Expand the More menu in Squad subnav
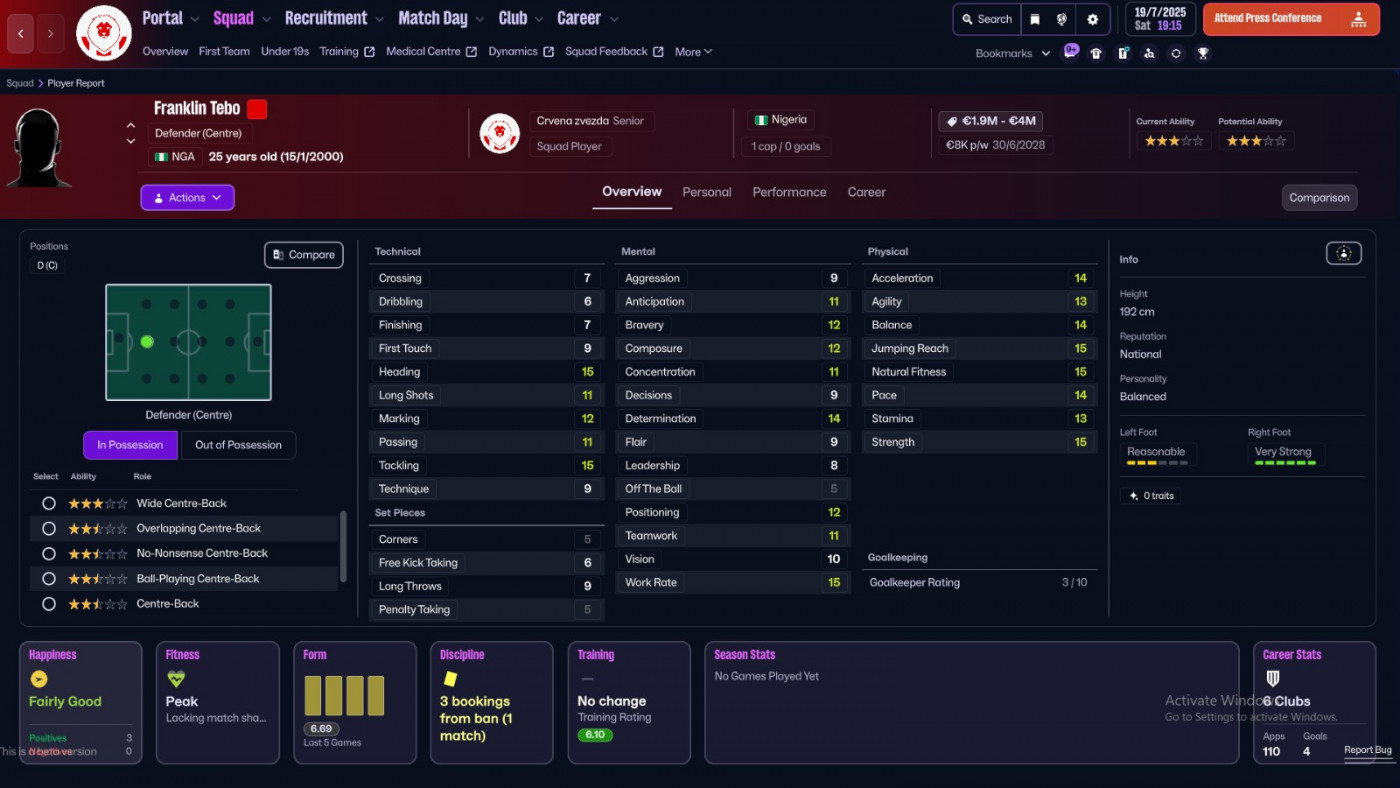Screen dimensions: 1400x788 click(693, 52)
